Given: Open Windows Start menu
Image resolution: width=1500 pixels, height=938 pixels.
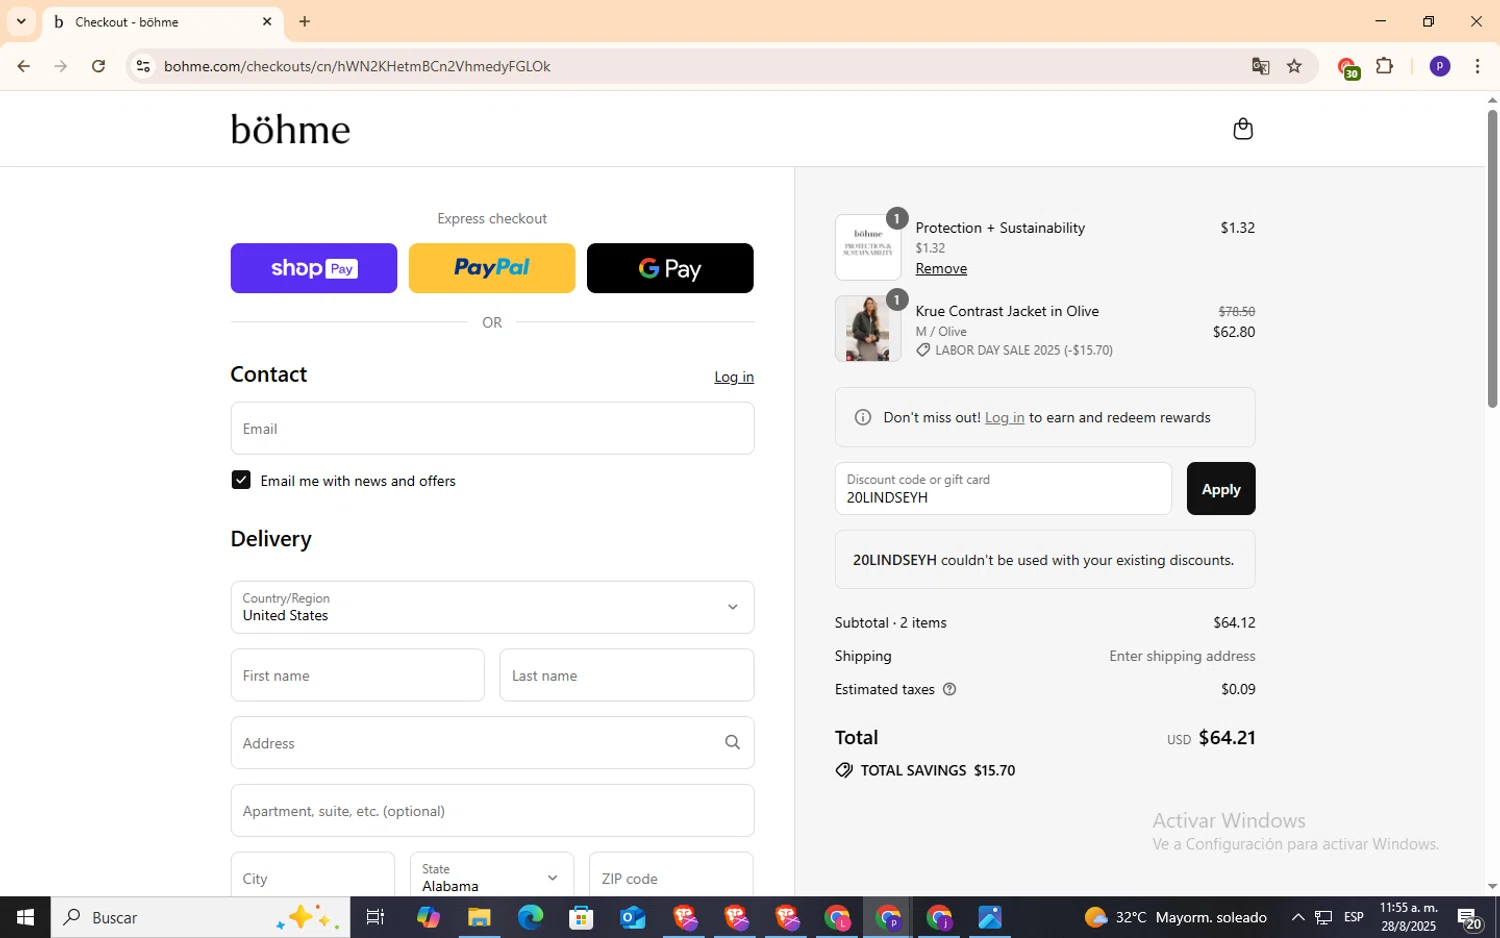Looking at the screenshot, I should tap(25, 917).
